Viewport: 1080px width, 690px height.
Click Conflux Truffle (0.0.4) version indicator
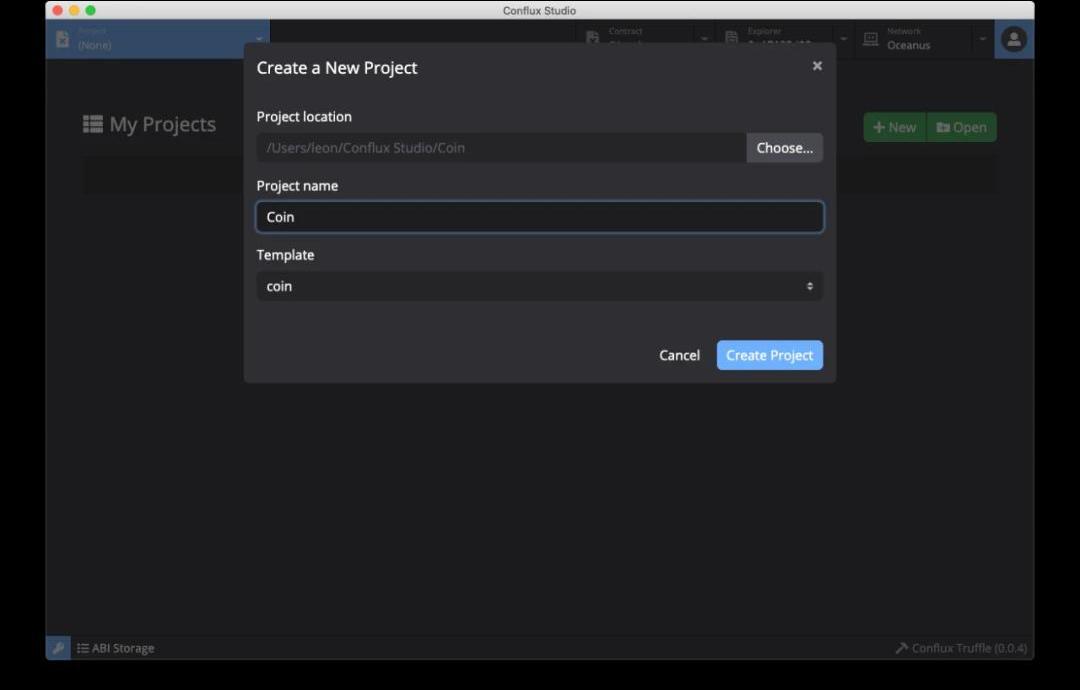tap(961, 648)
